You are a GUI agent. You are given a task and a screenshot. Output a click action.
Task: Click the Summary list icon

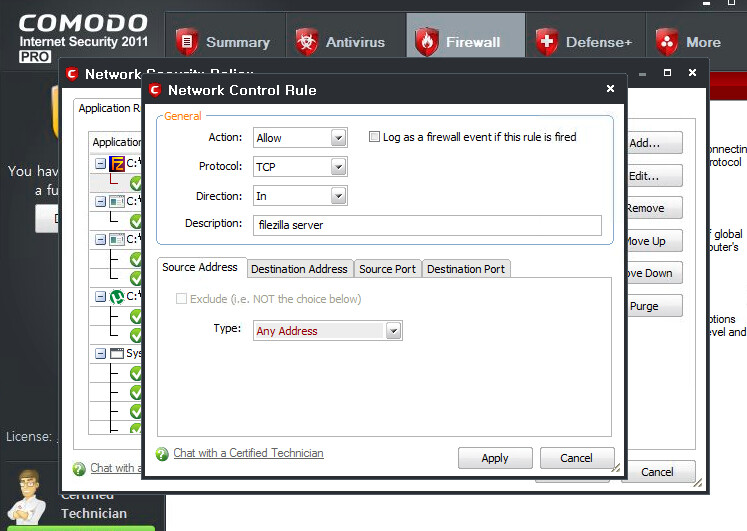(x=187, y=42)
